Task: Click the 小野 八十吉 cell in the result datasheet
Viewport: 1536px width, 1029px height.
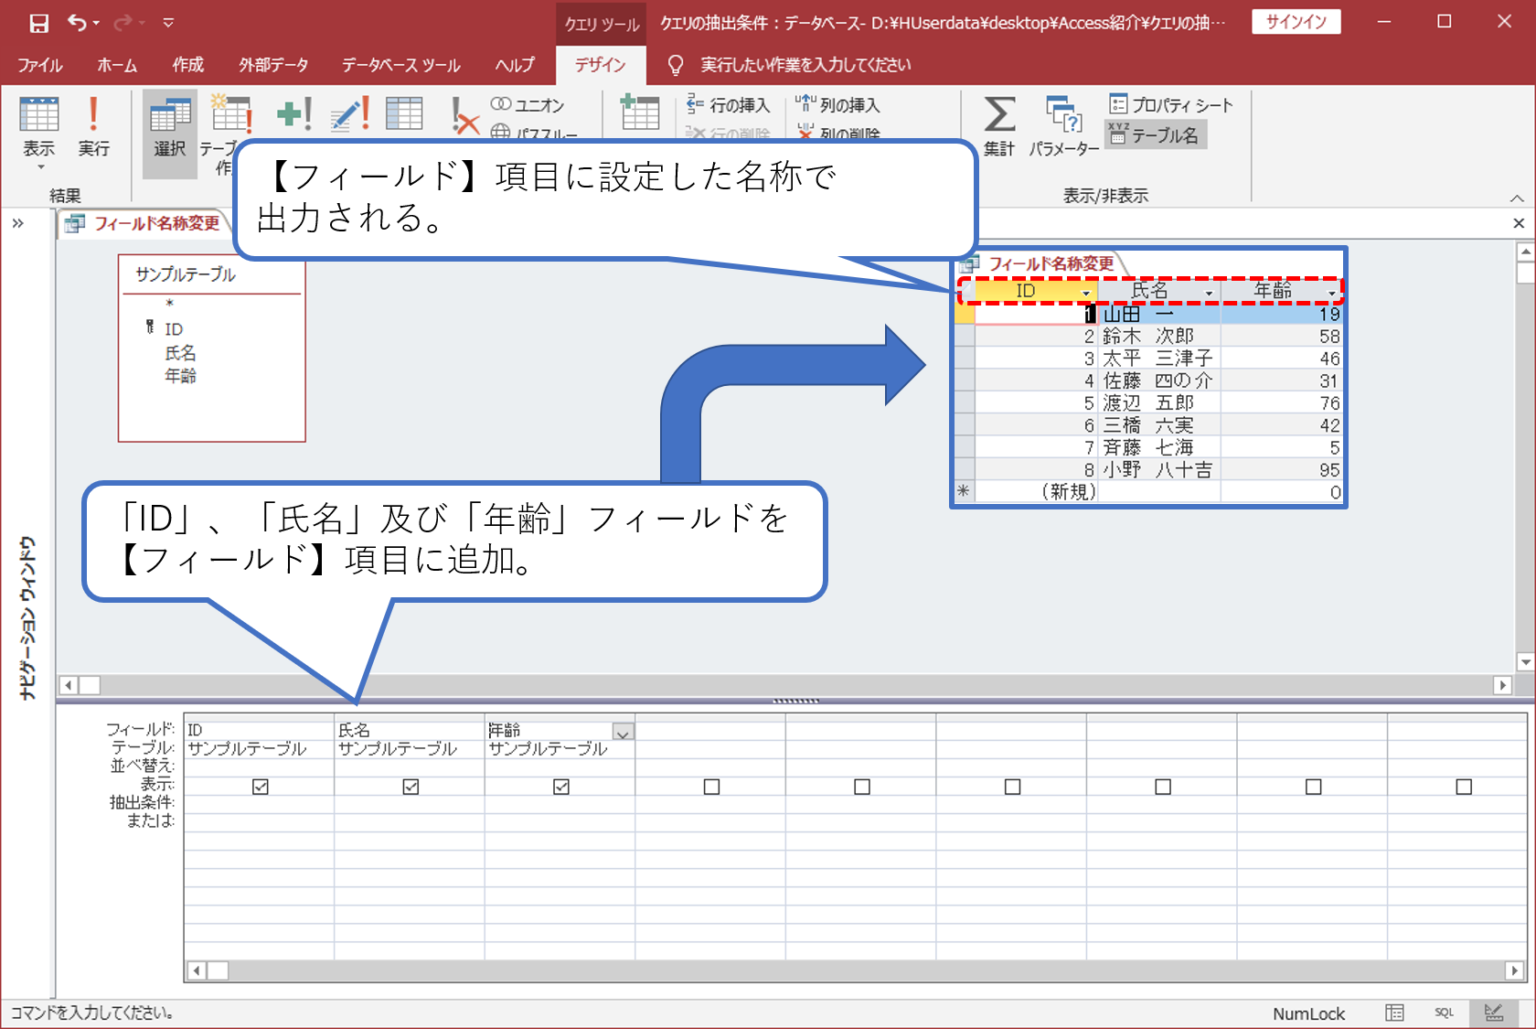Action: coord(1159,470)
